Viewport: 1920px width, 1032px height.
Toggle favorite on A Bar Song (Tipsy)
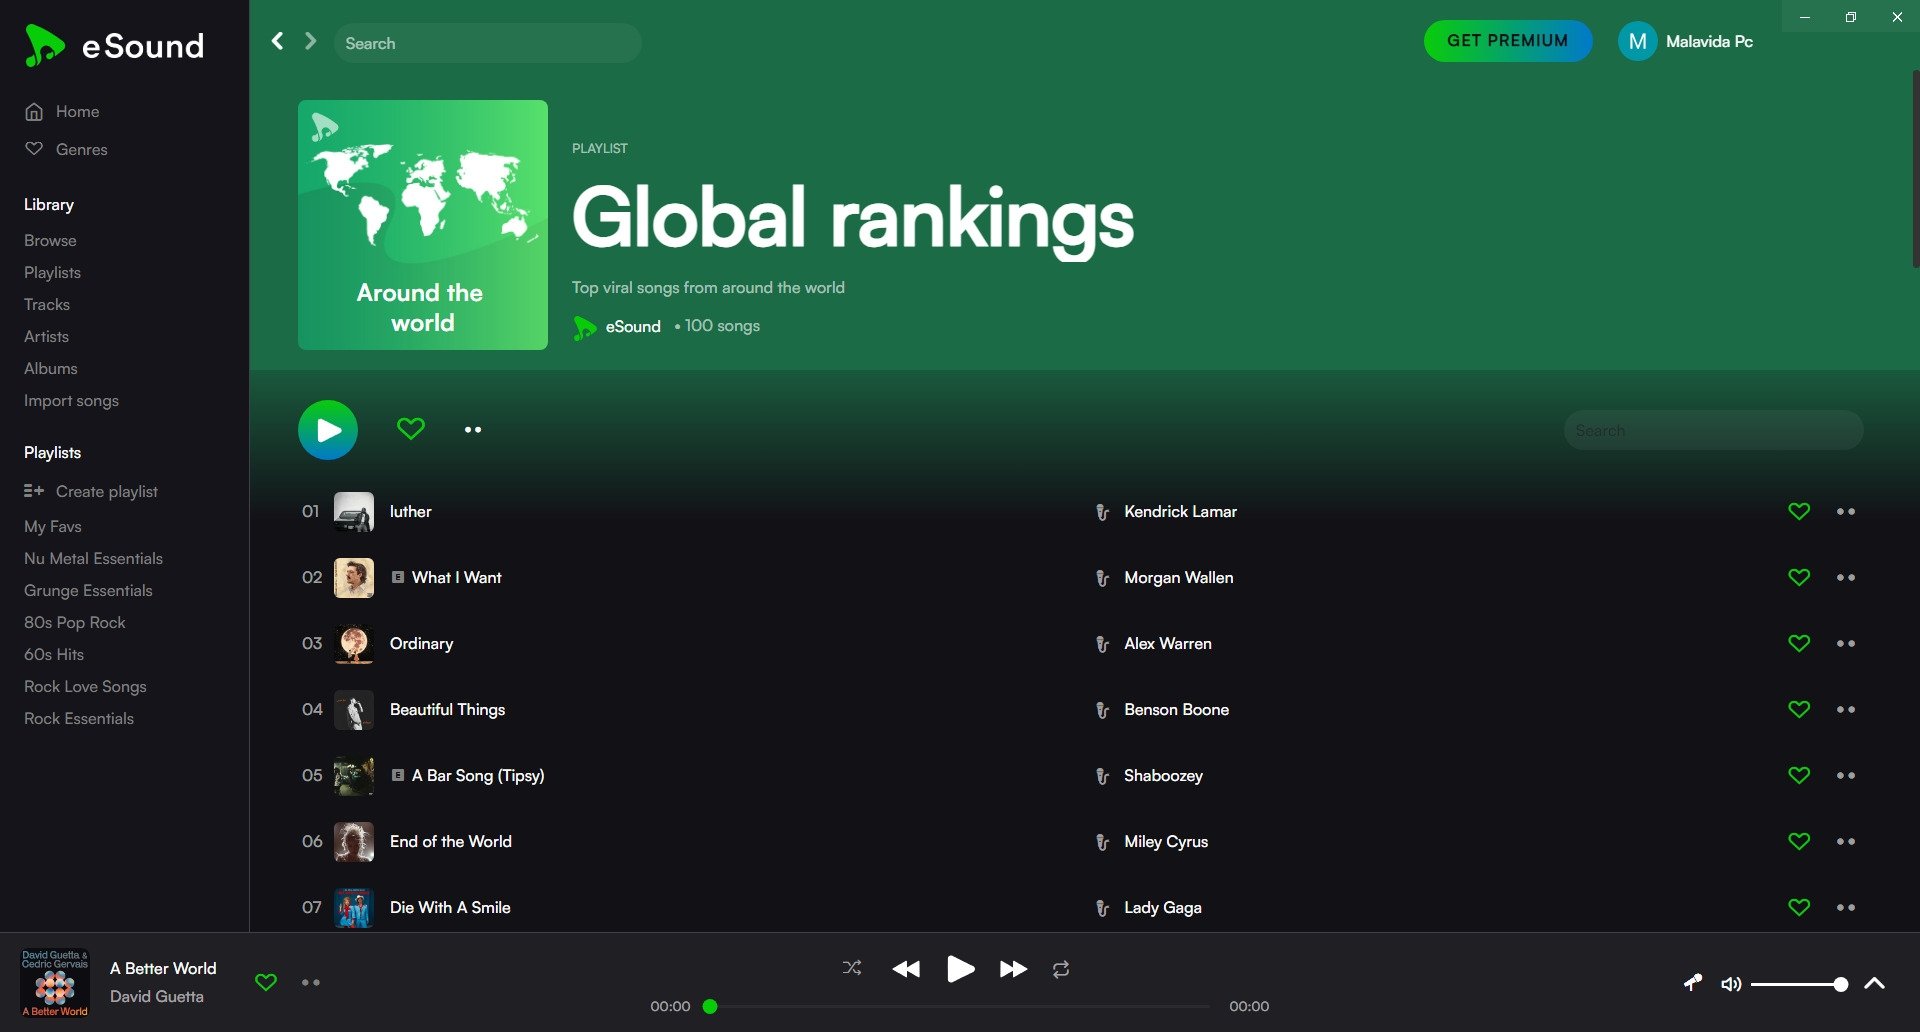[x=1799, y=775]
